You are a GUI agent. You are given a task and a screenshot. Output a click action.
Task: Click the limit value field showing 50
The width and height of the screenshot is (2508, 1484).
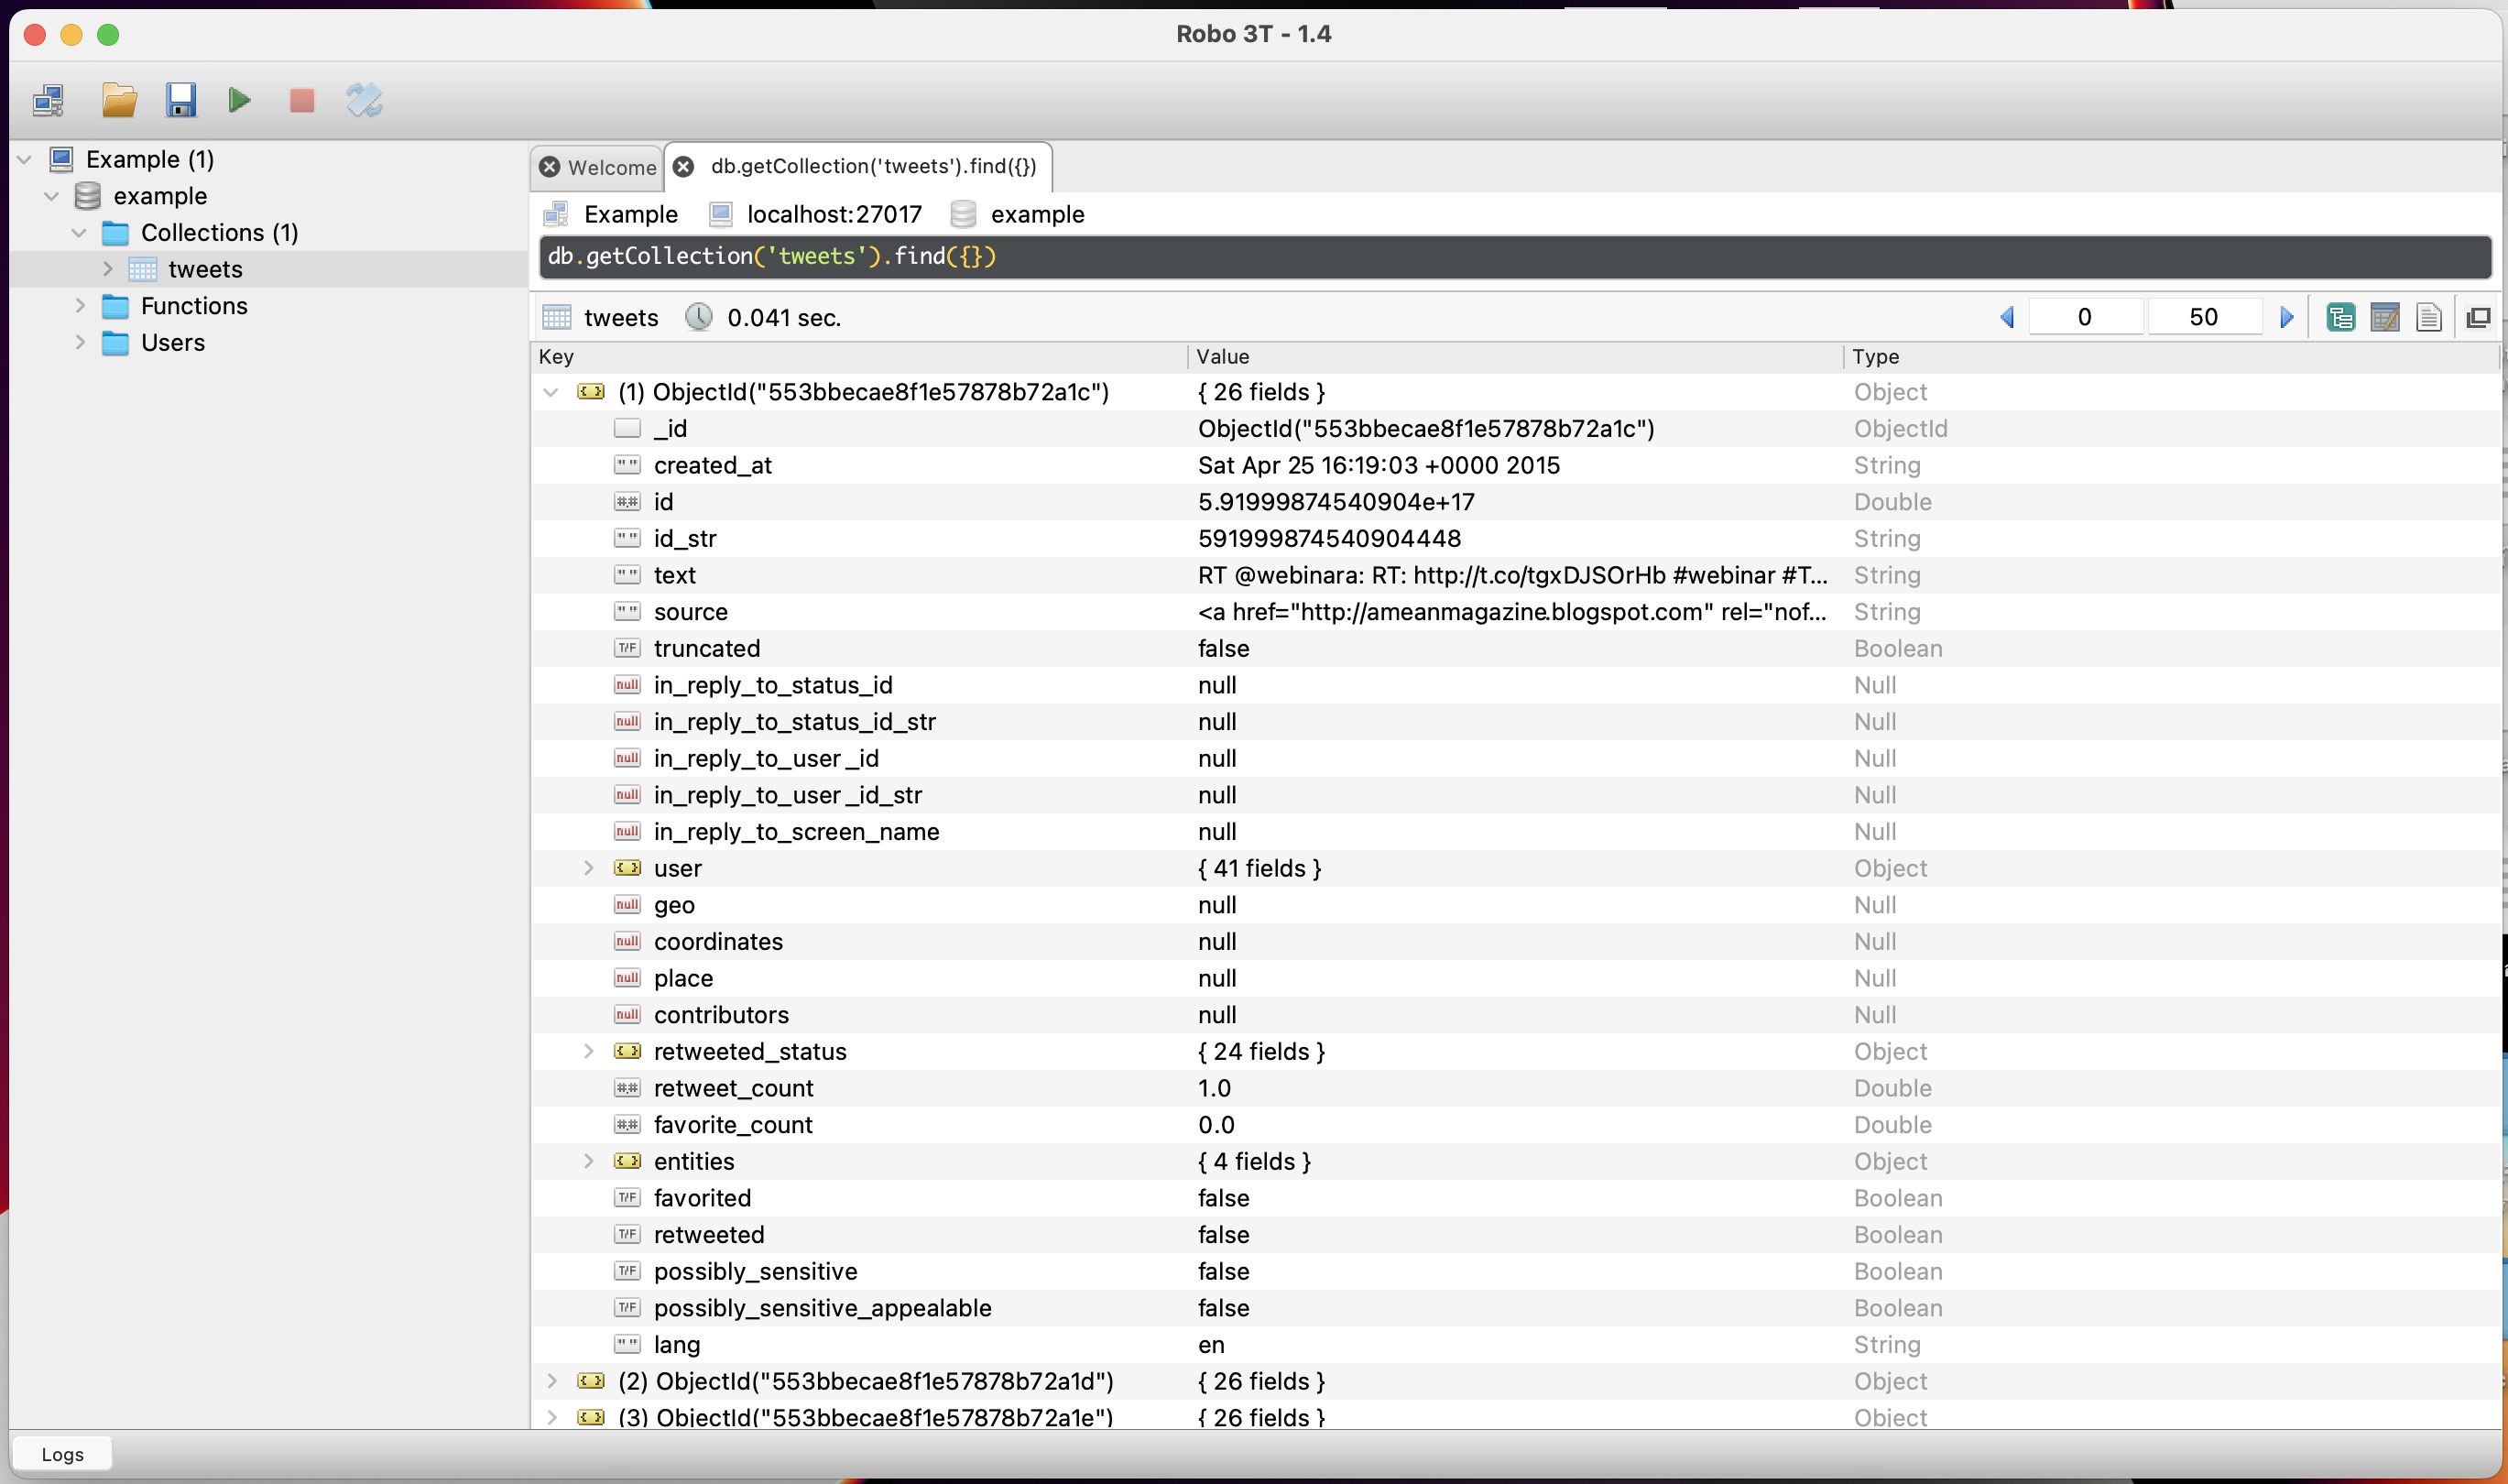pos(2203,317)
